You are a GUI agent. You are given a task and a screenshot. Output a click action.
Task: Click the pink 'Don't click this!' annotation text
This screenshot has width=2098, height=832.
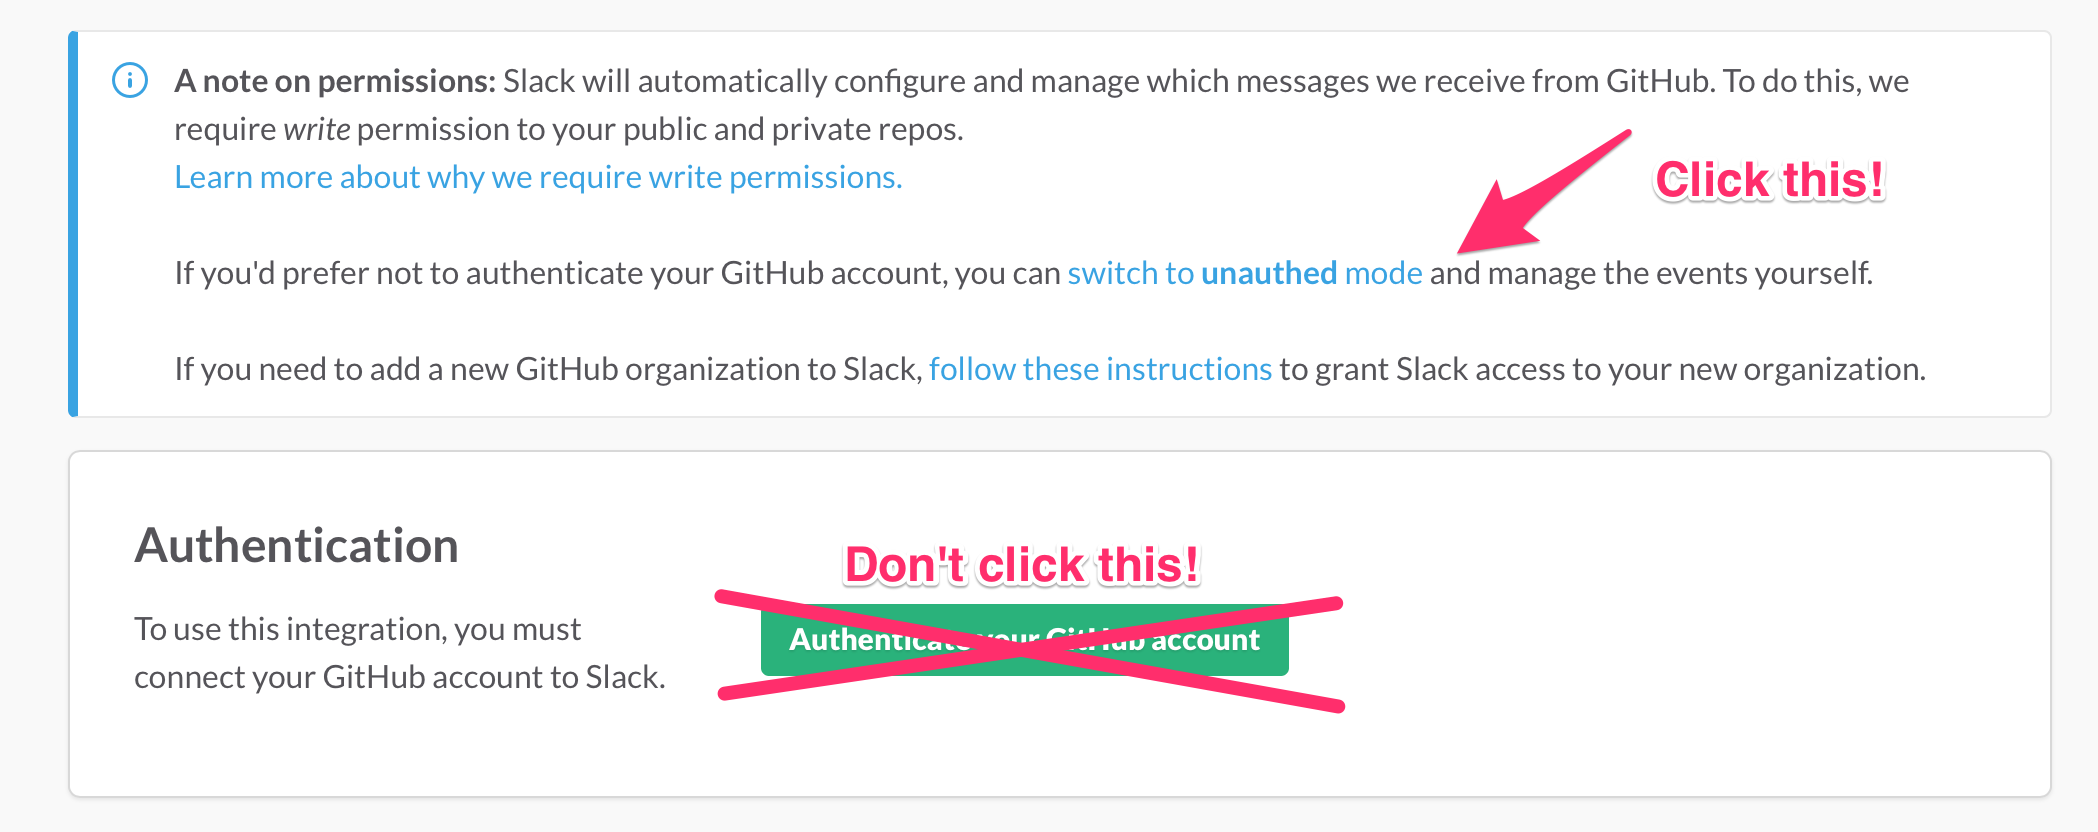pos(1021,565)
